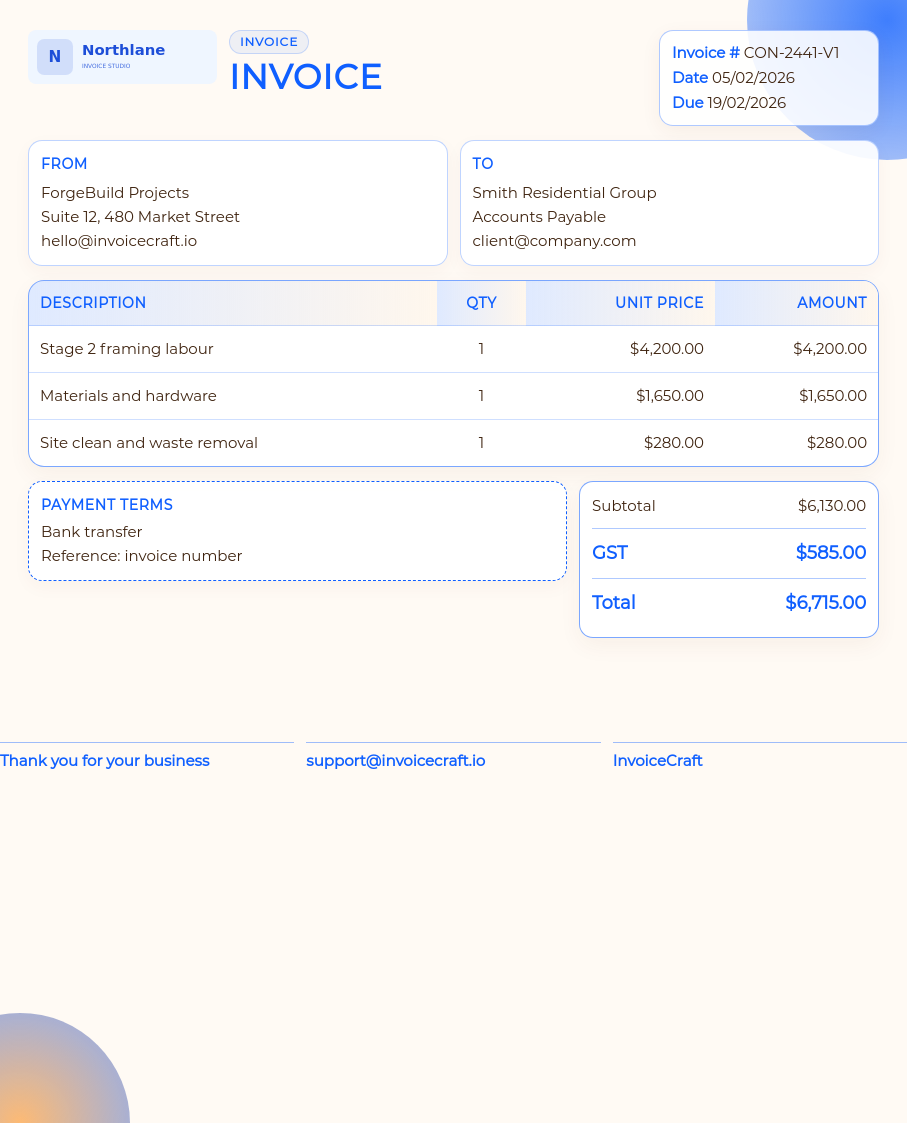Click Suite 12, 480 Market Street address
This screenshot has width=907, height=1123.
tap(140, 216)
